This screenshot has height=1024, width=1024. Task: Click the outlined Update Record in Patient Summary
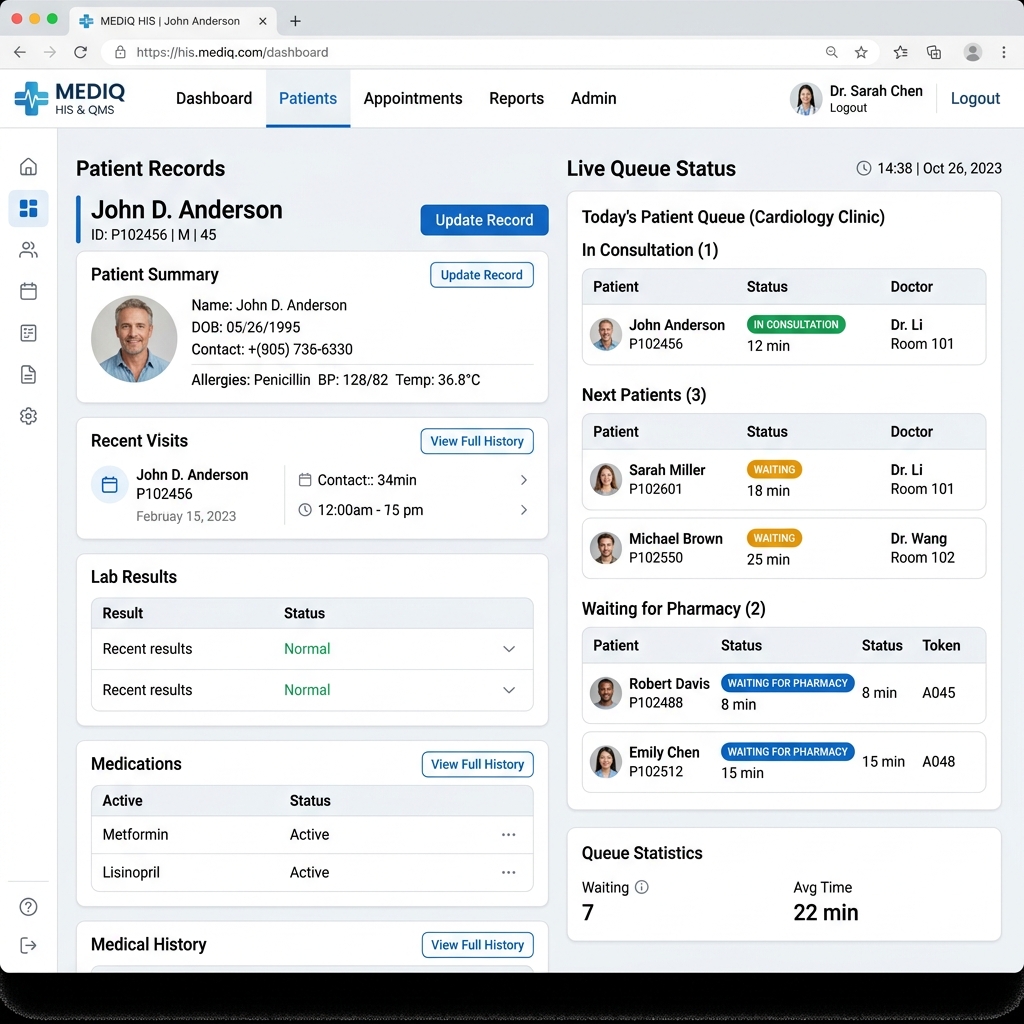481,275
